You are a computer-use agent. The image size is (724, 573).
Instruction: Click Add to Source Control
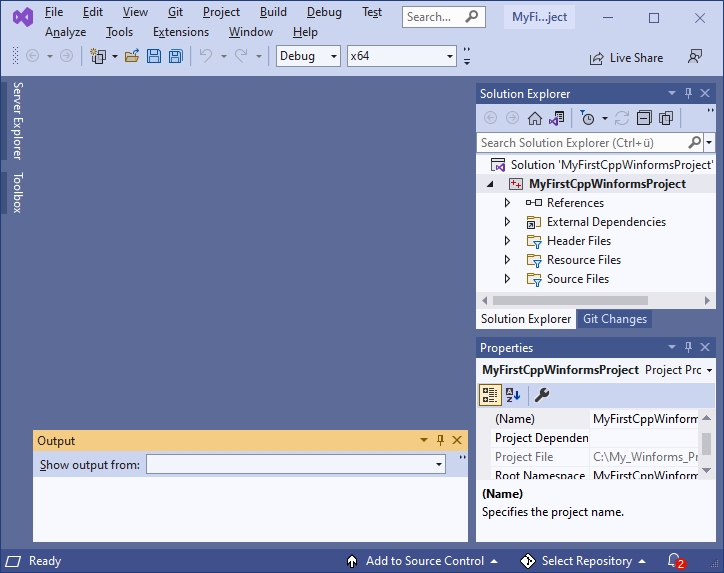[422, 561]
